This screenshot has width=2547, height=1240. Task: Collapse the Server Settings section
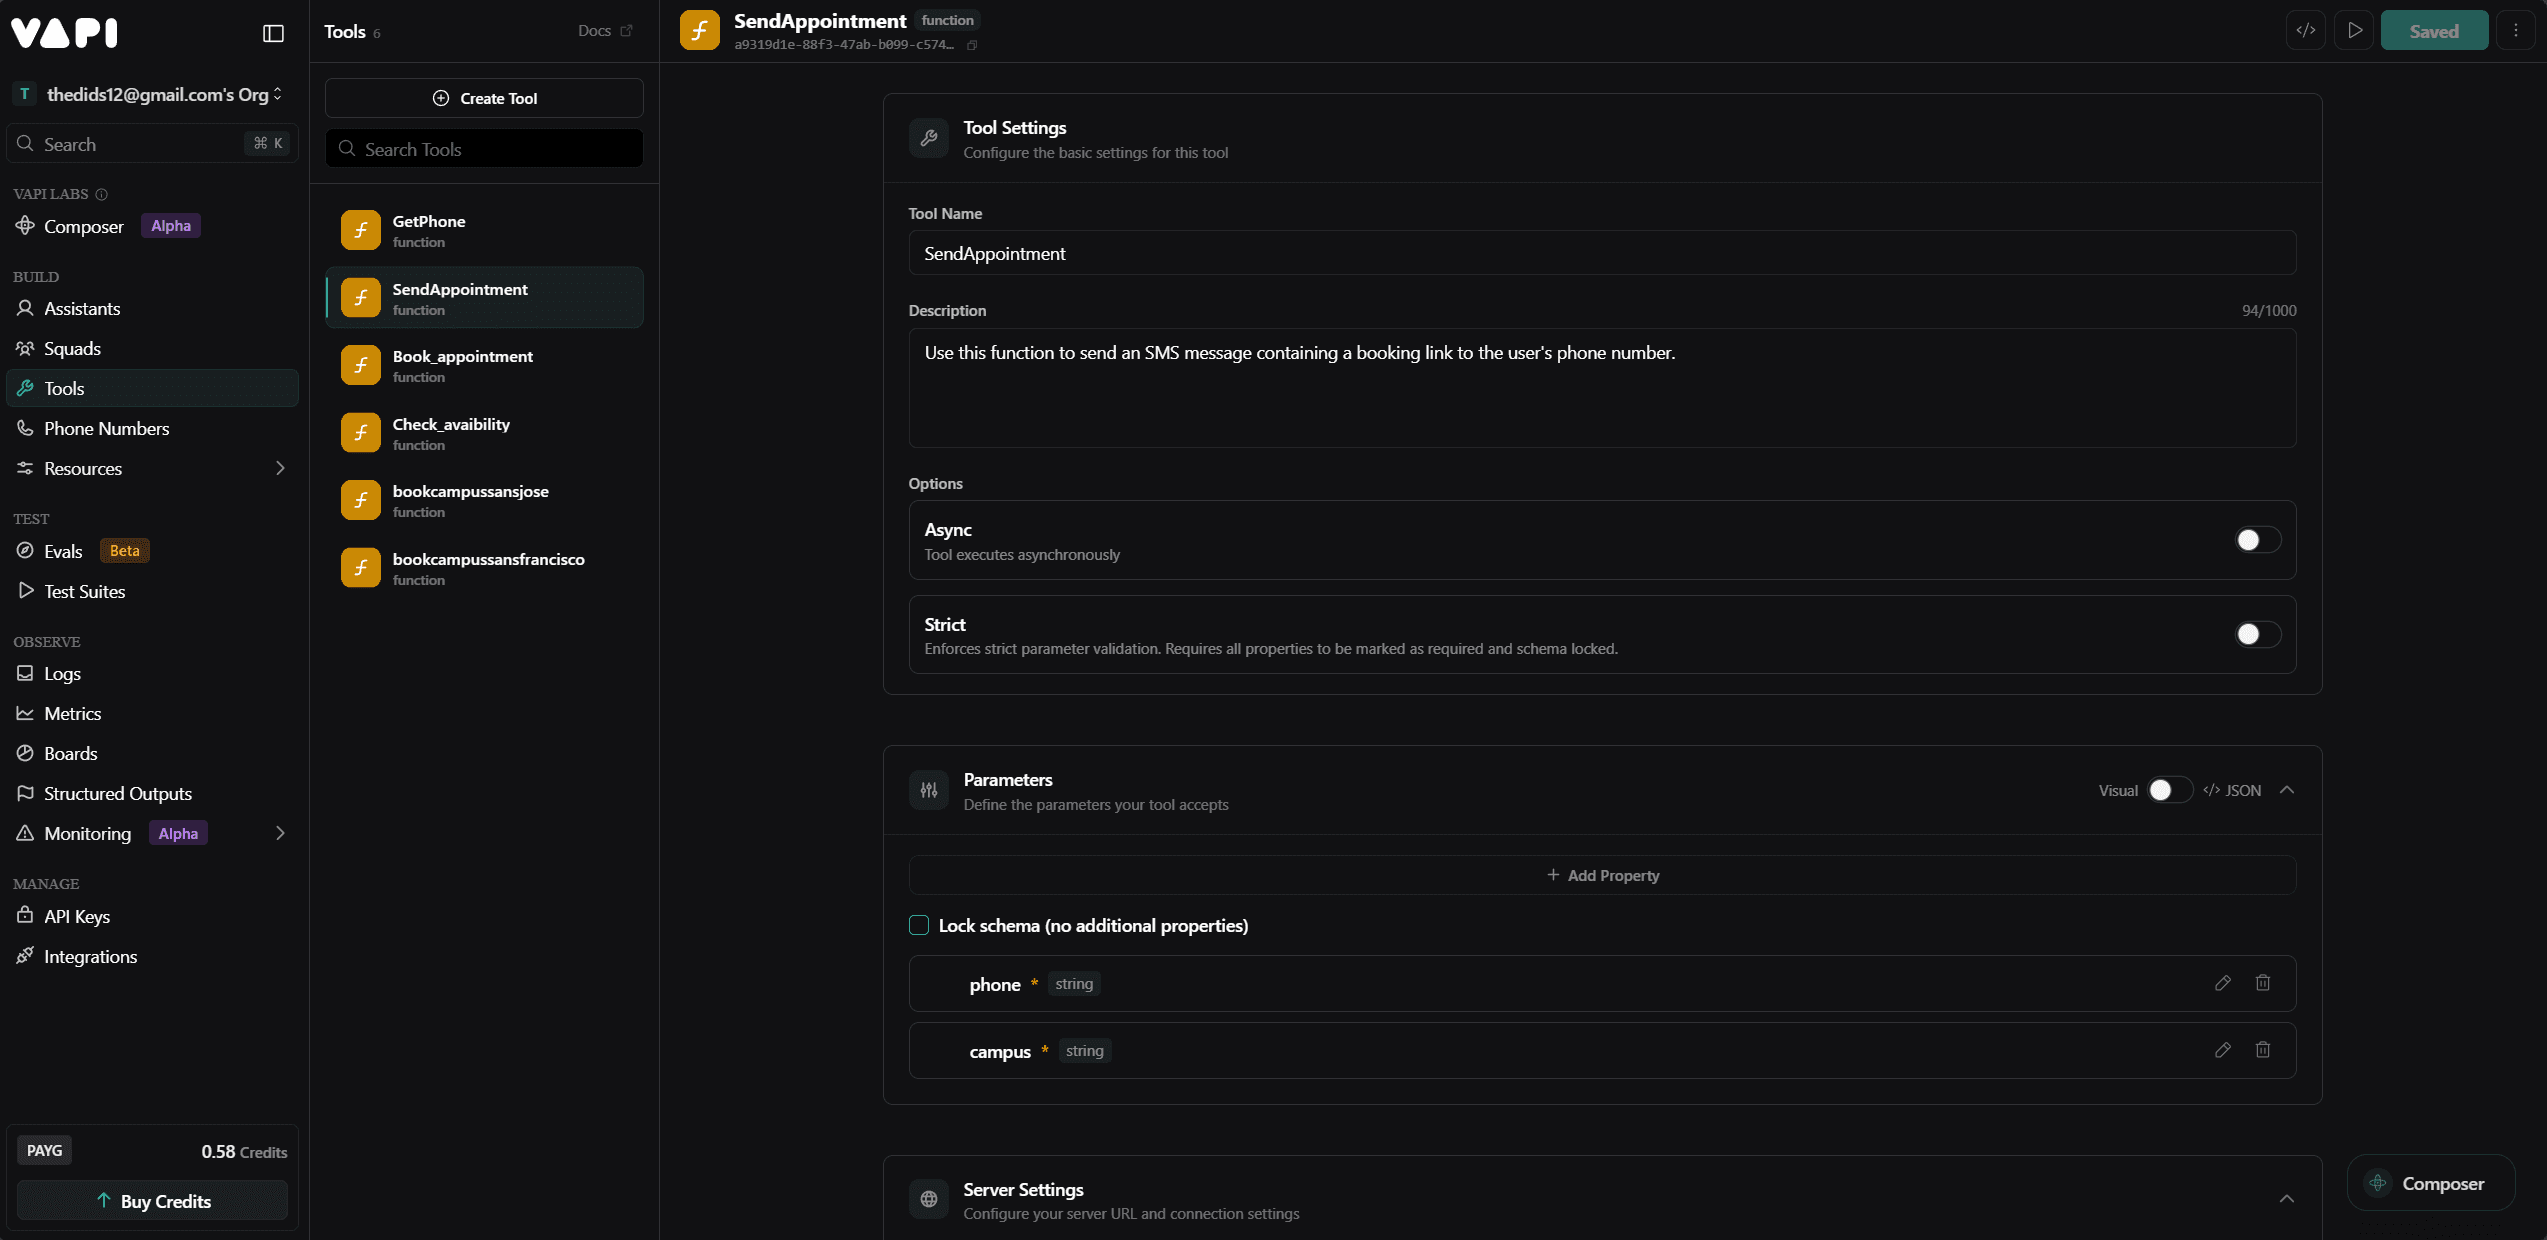2288,1199
